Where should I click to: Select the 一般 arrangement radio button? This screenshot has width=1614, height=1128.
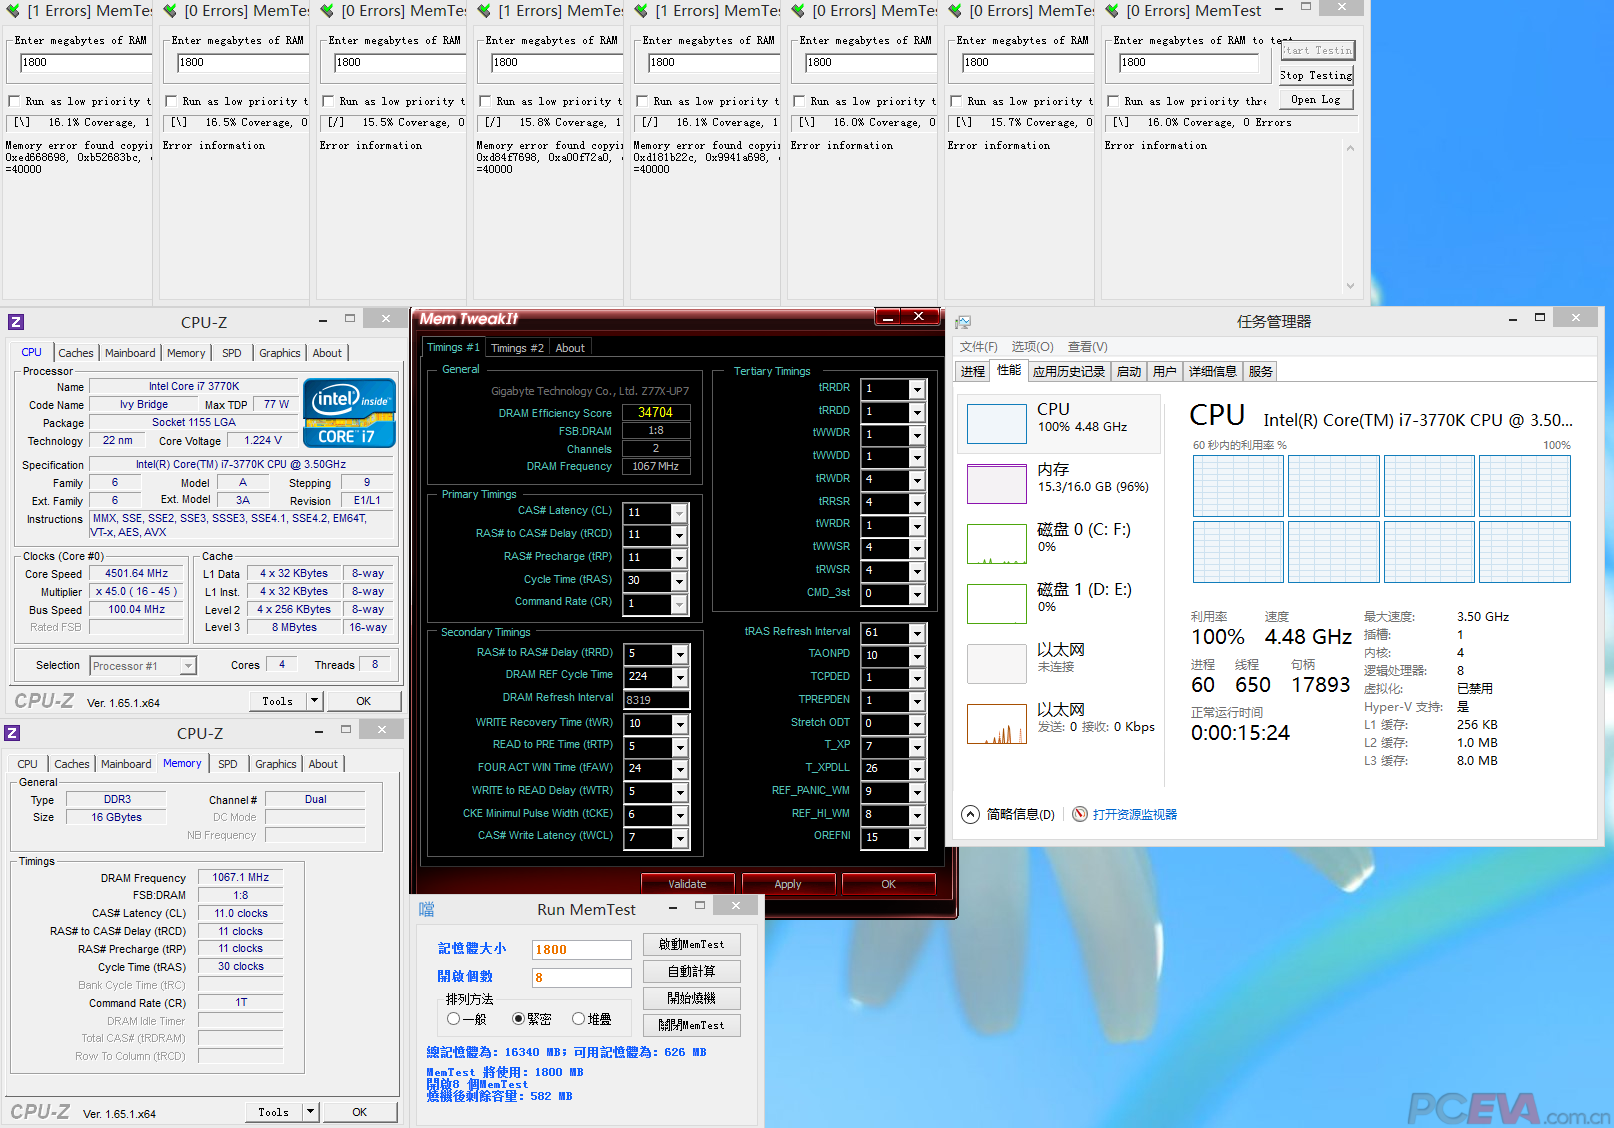tap(454, 1019)
